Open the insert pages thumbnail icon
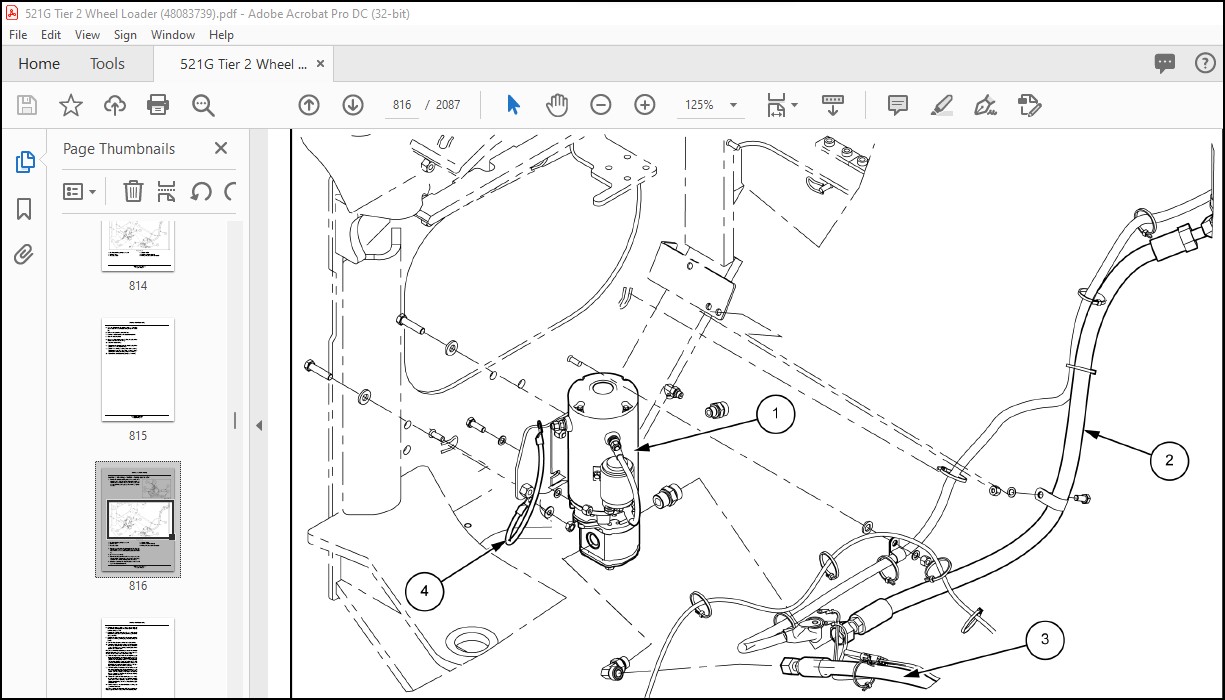 [x=167, y=191]
